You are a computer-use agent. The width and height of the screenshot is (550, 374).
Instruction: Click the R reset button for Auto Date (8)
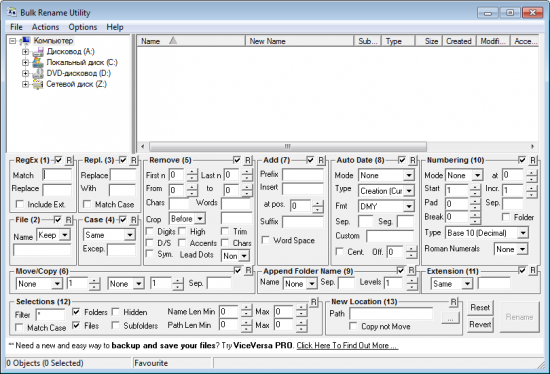[412, 160]
